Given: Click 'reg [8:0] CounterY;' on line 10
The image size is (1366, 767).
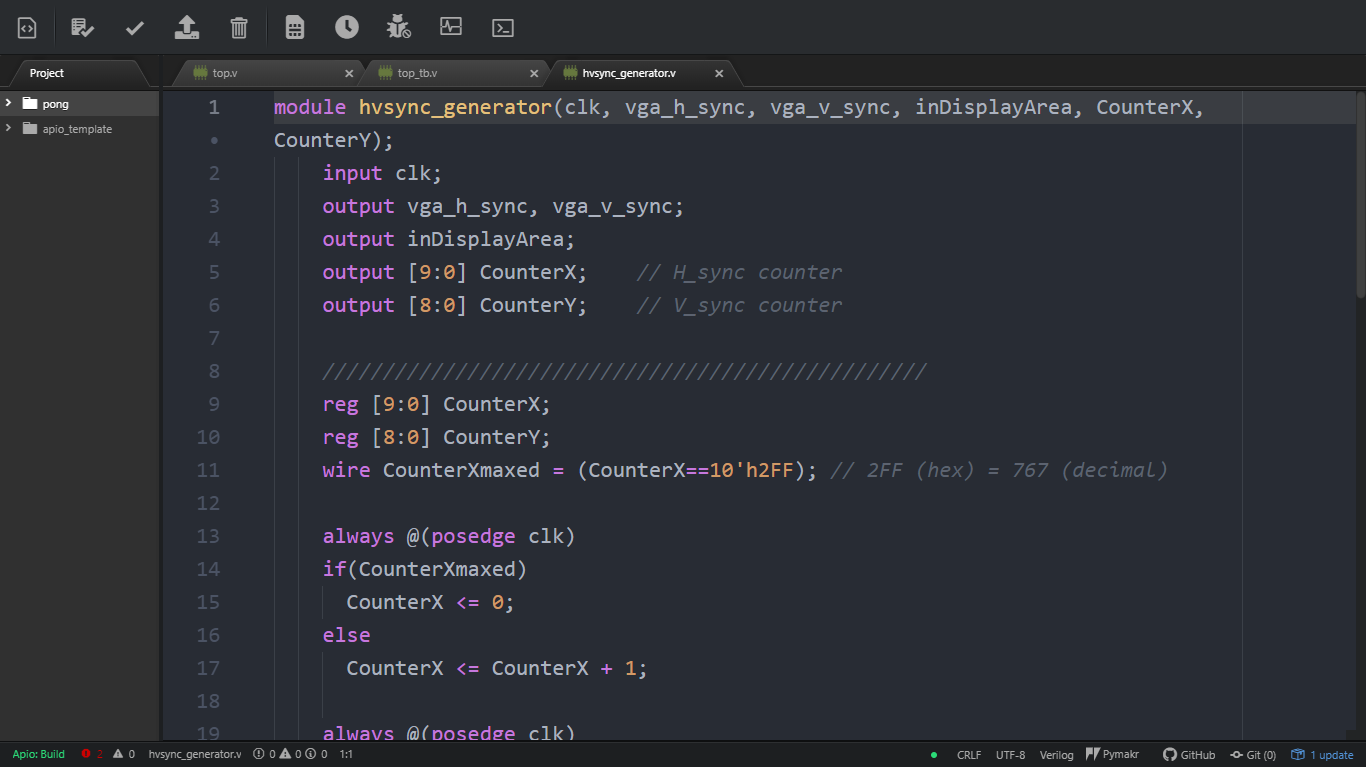Looking at the screenshot, I should 437,437.
